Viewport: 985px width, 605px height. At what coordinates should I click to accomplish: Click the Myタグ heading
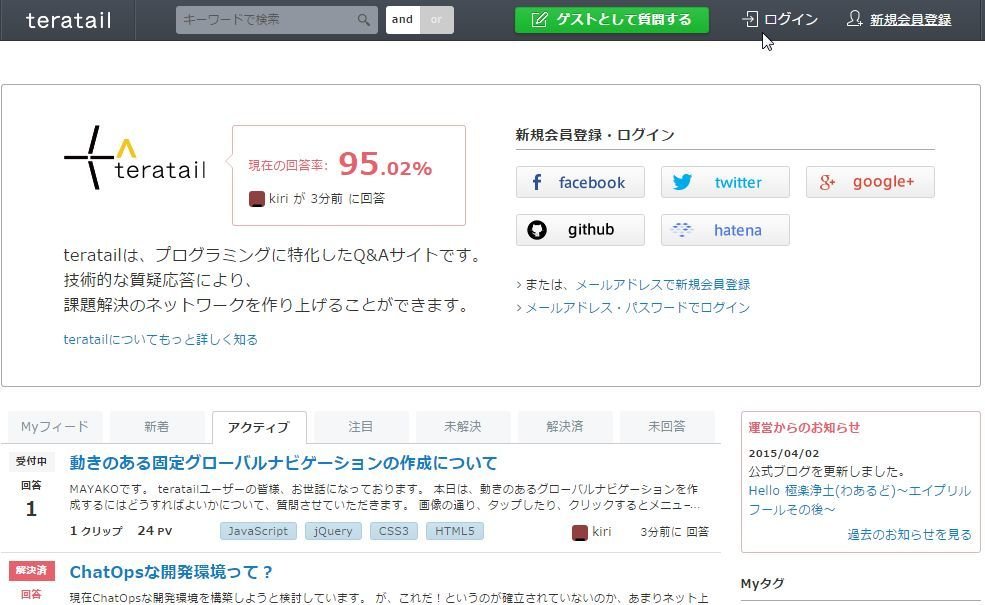[762, 584]
